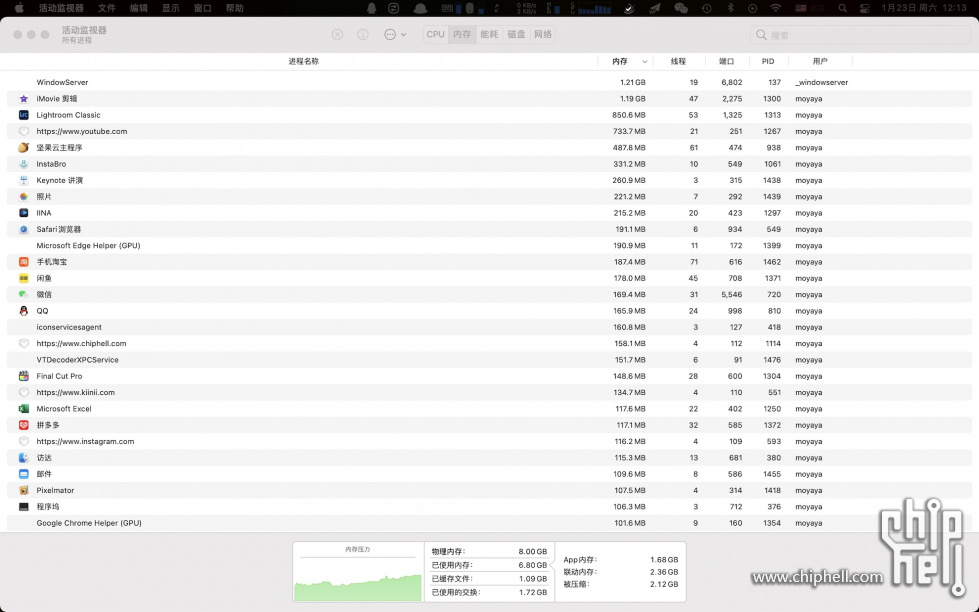Screen dimensions: 979x612
Task: Click the 访达 Finder icon
Action: (x=24, y=458)
